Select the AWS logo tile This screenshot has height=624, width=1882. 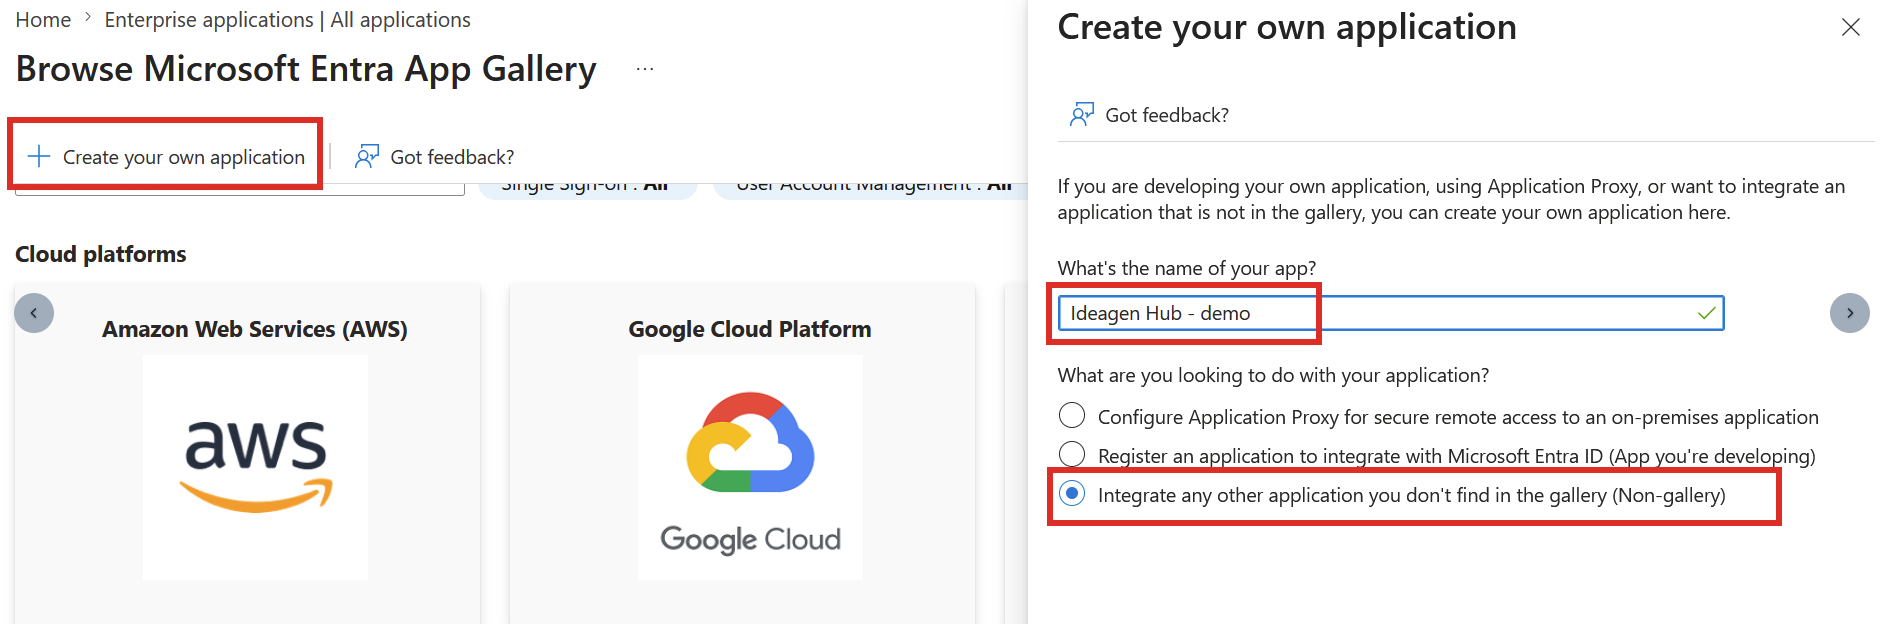click(255, 467)
